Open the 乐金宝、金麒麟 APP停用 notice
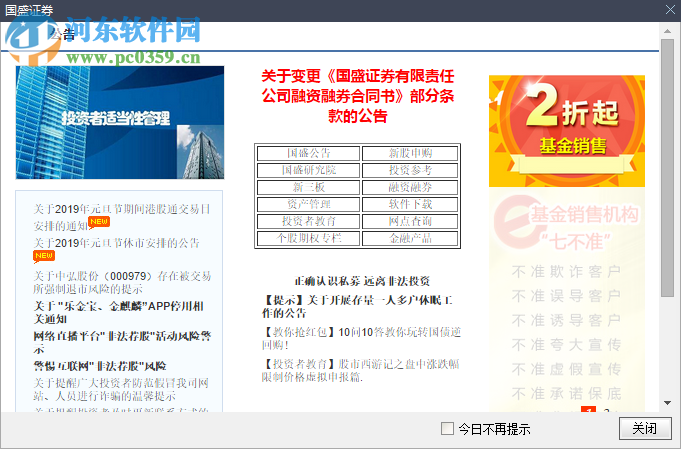 click(119, 312)
